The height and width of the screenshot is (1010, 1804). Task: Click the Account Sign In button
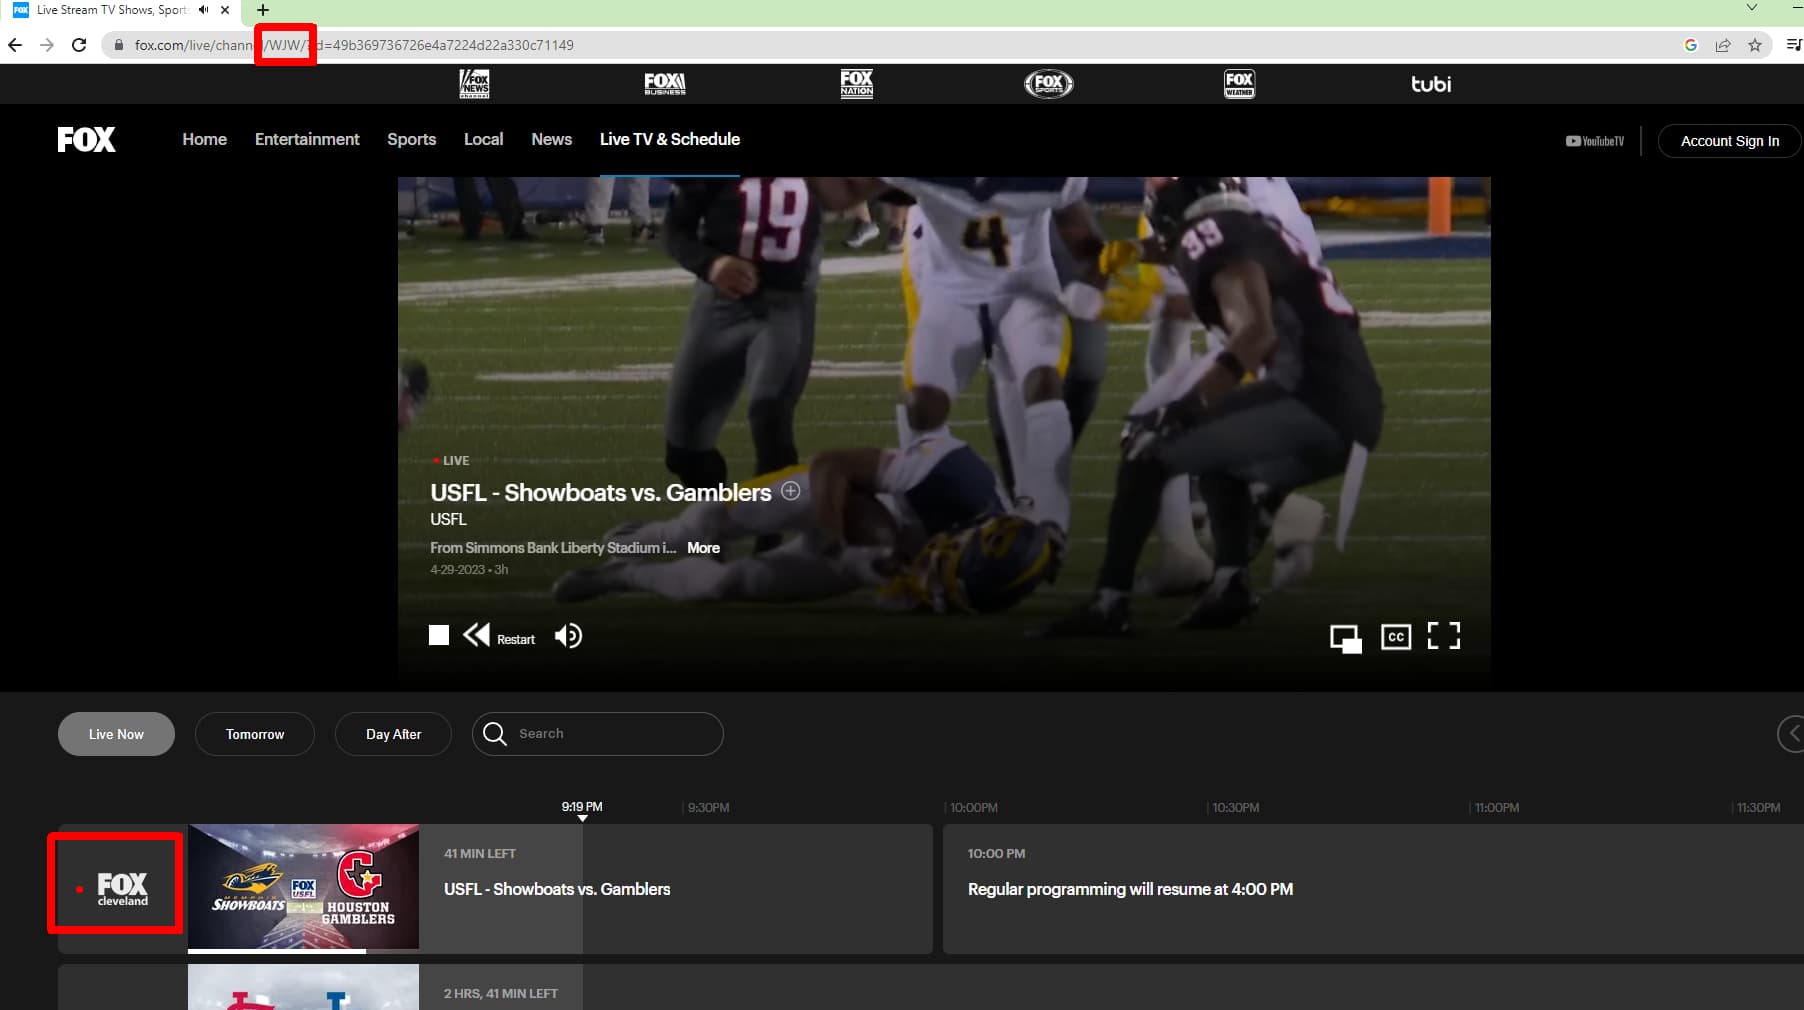[1729, 141]
